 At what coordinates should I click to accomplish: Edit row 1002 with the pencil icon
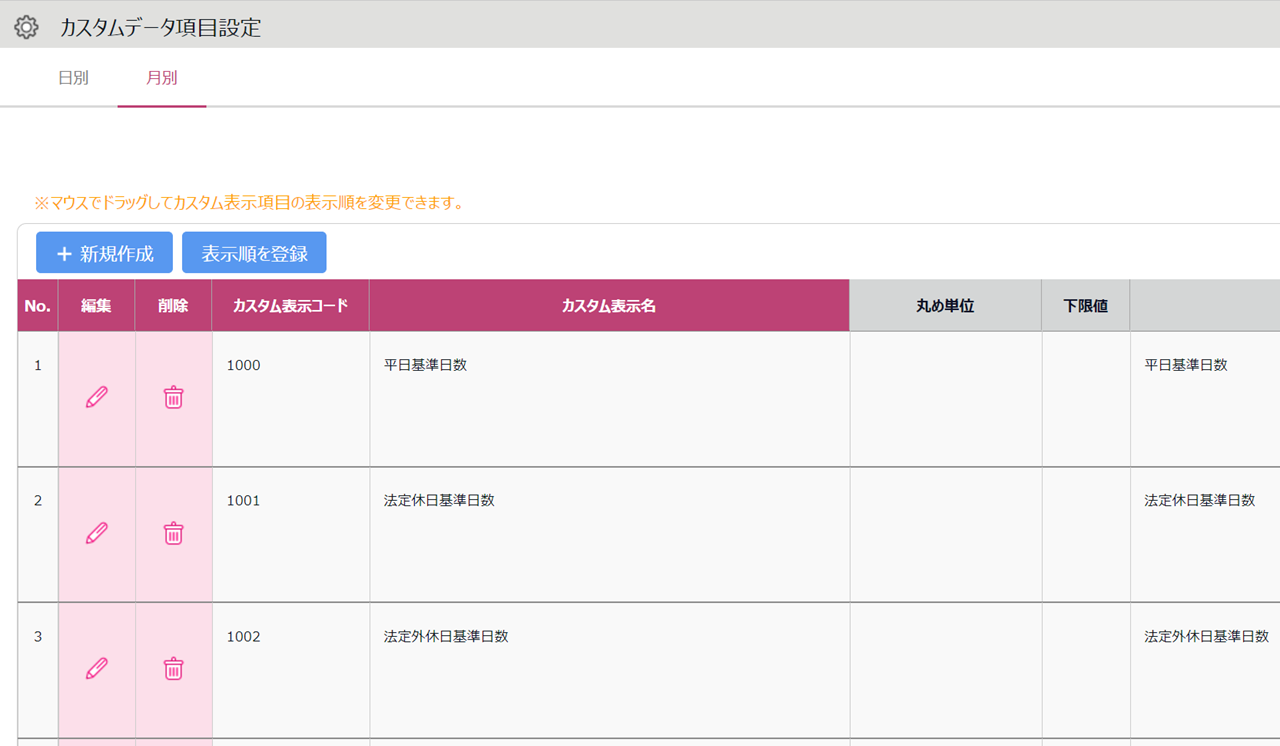(x=97, y=668)
